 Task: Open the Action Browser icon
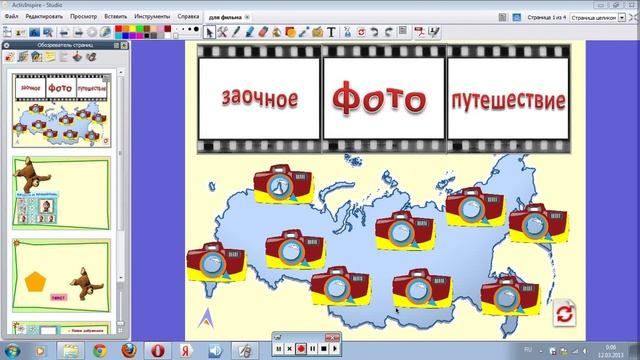click(x=78, y=57)
